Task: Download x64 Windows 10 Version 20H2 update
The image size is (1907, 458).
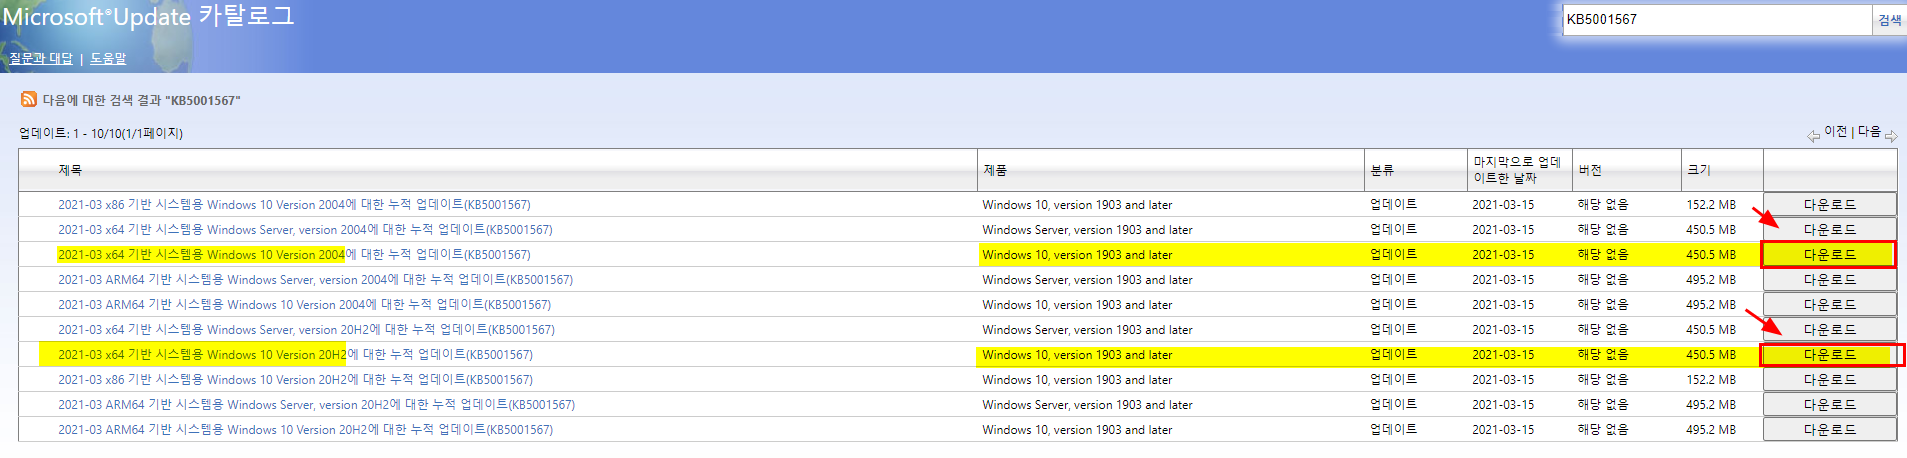Action: pyautogui.click(x=1829, y=354)
